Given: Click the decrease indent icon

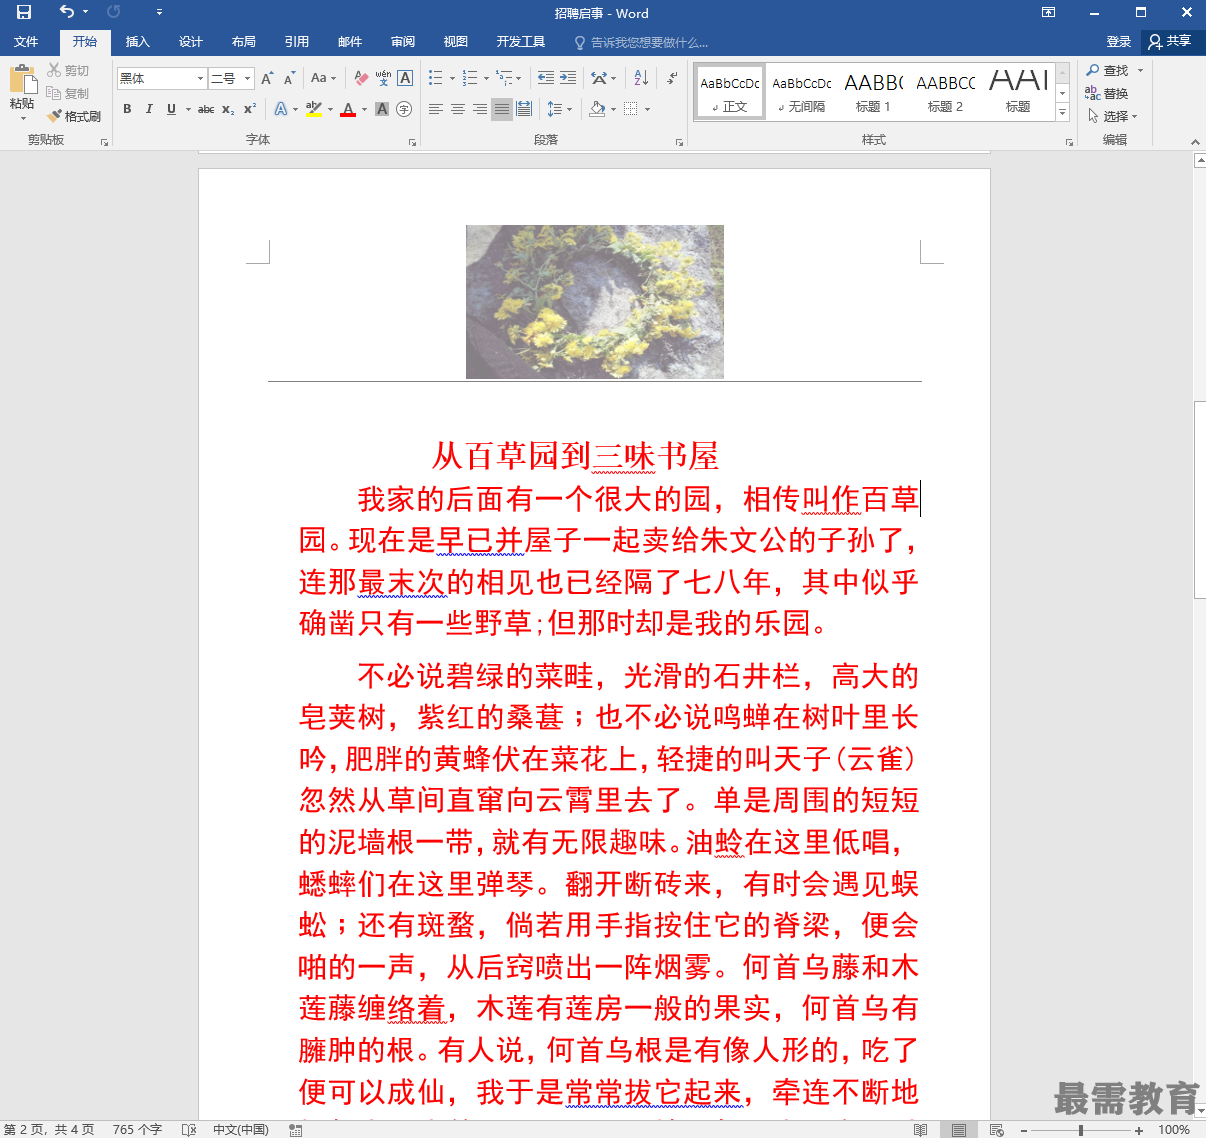Looking at the screenshot, I should pyautogui.click(x=545, y=78).
